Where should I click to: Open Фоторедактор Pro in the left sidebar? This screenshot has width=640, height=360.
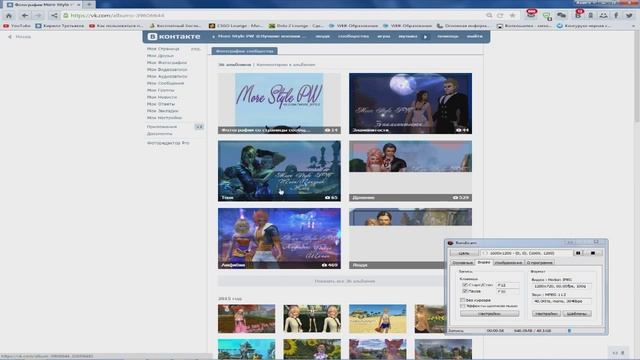tap(168, 143)
